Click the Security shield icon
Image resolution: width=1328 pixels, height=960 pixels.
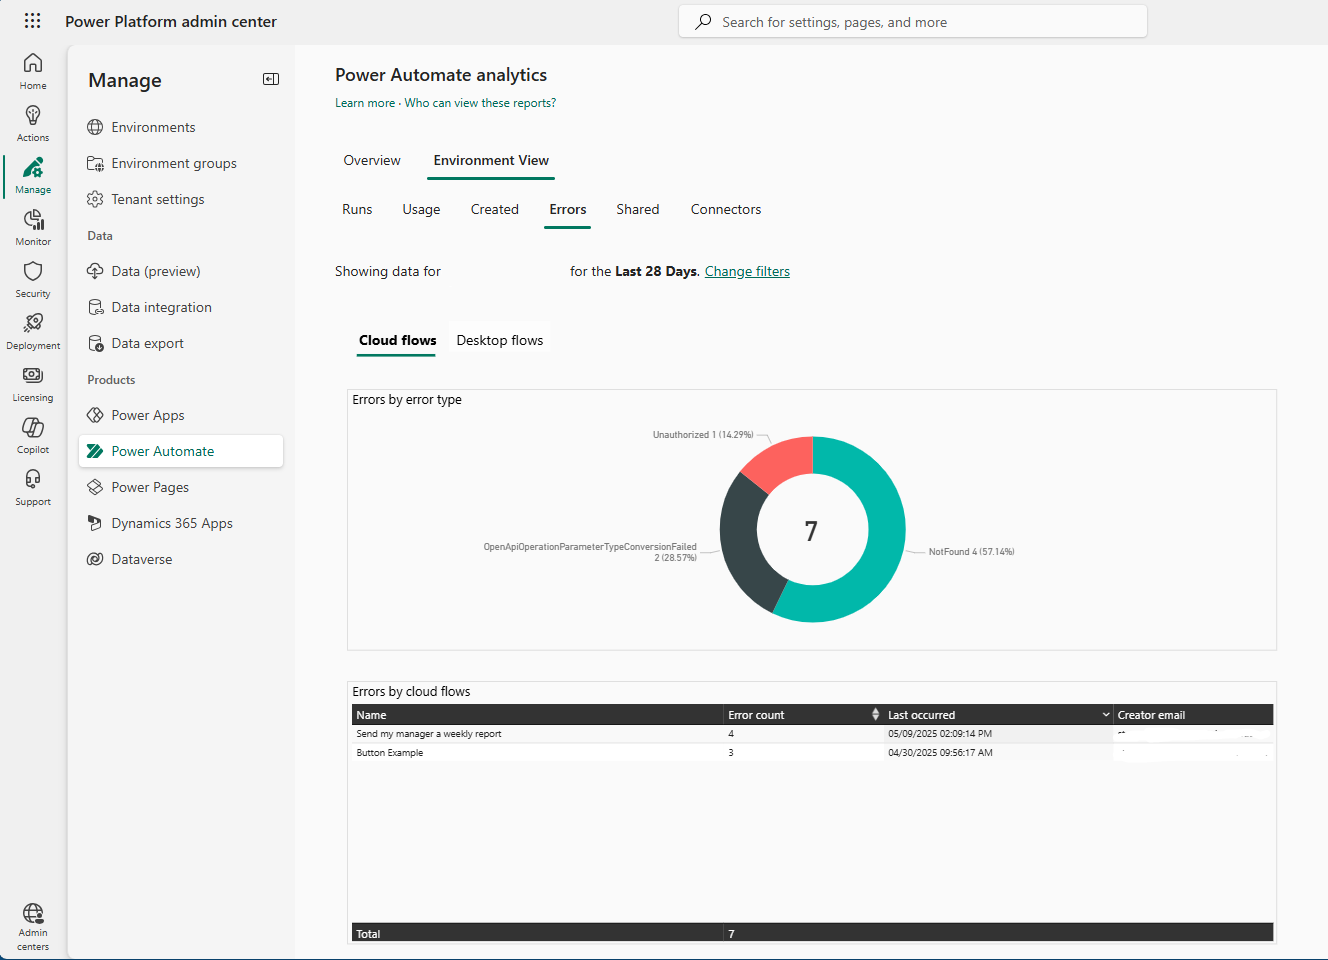click(x=32, y=278)
